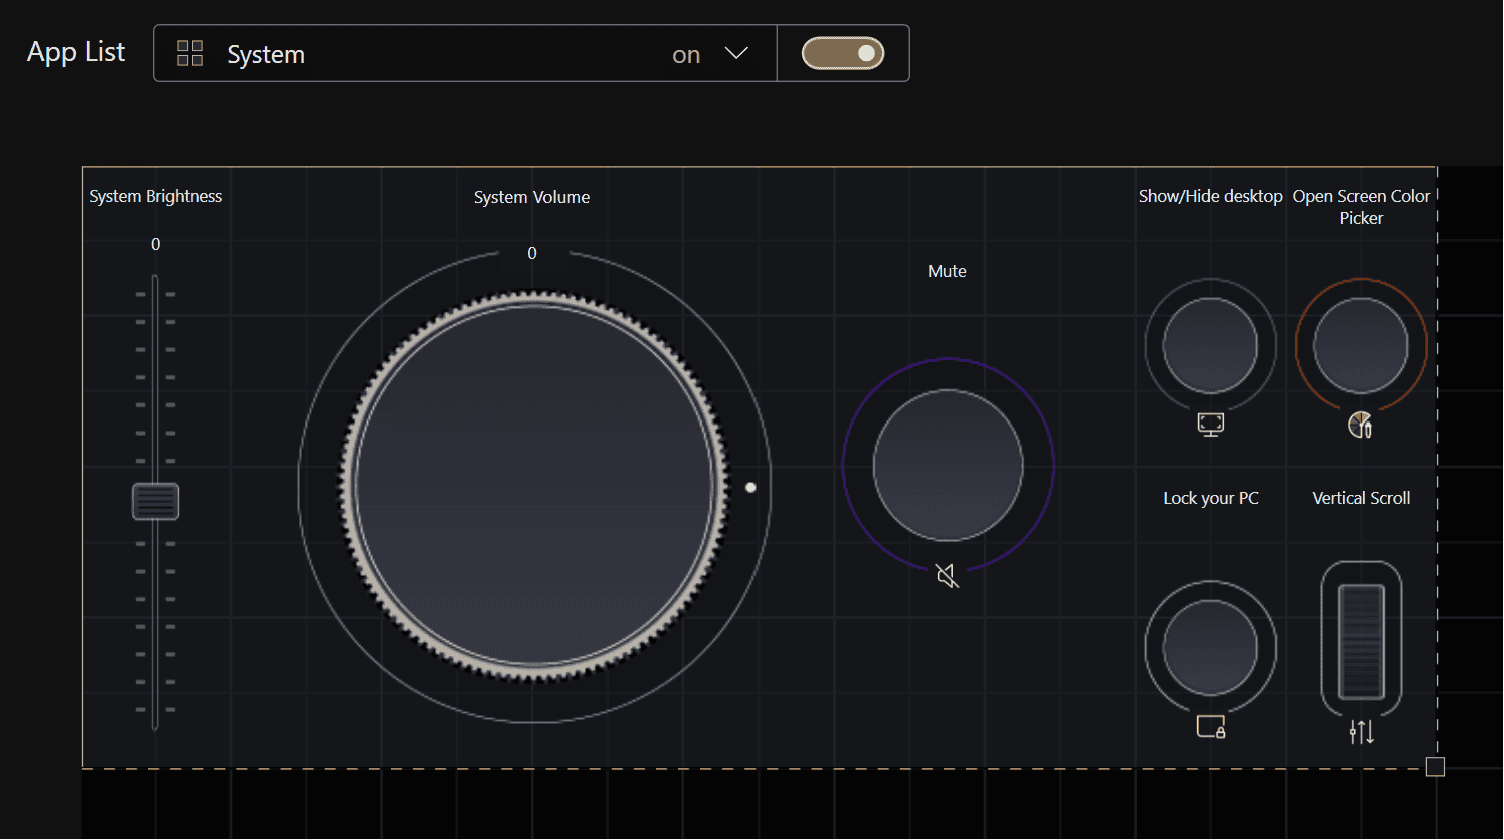Image resolution: width=1504 pixels, height=840 pixels.
Task: Click the System Volume dial knob
Action: pos(534,485)
